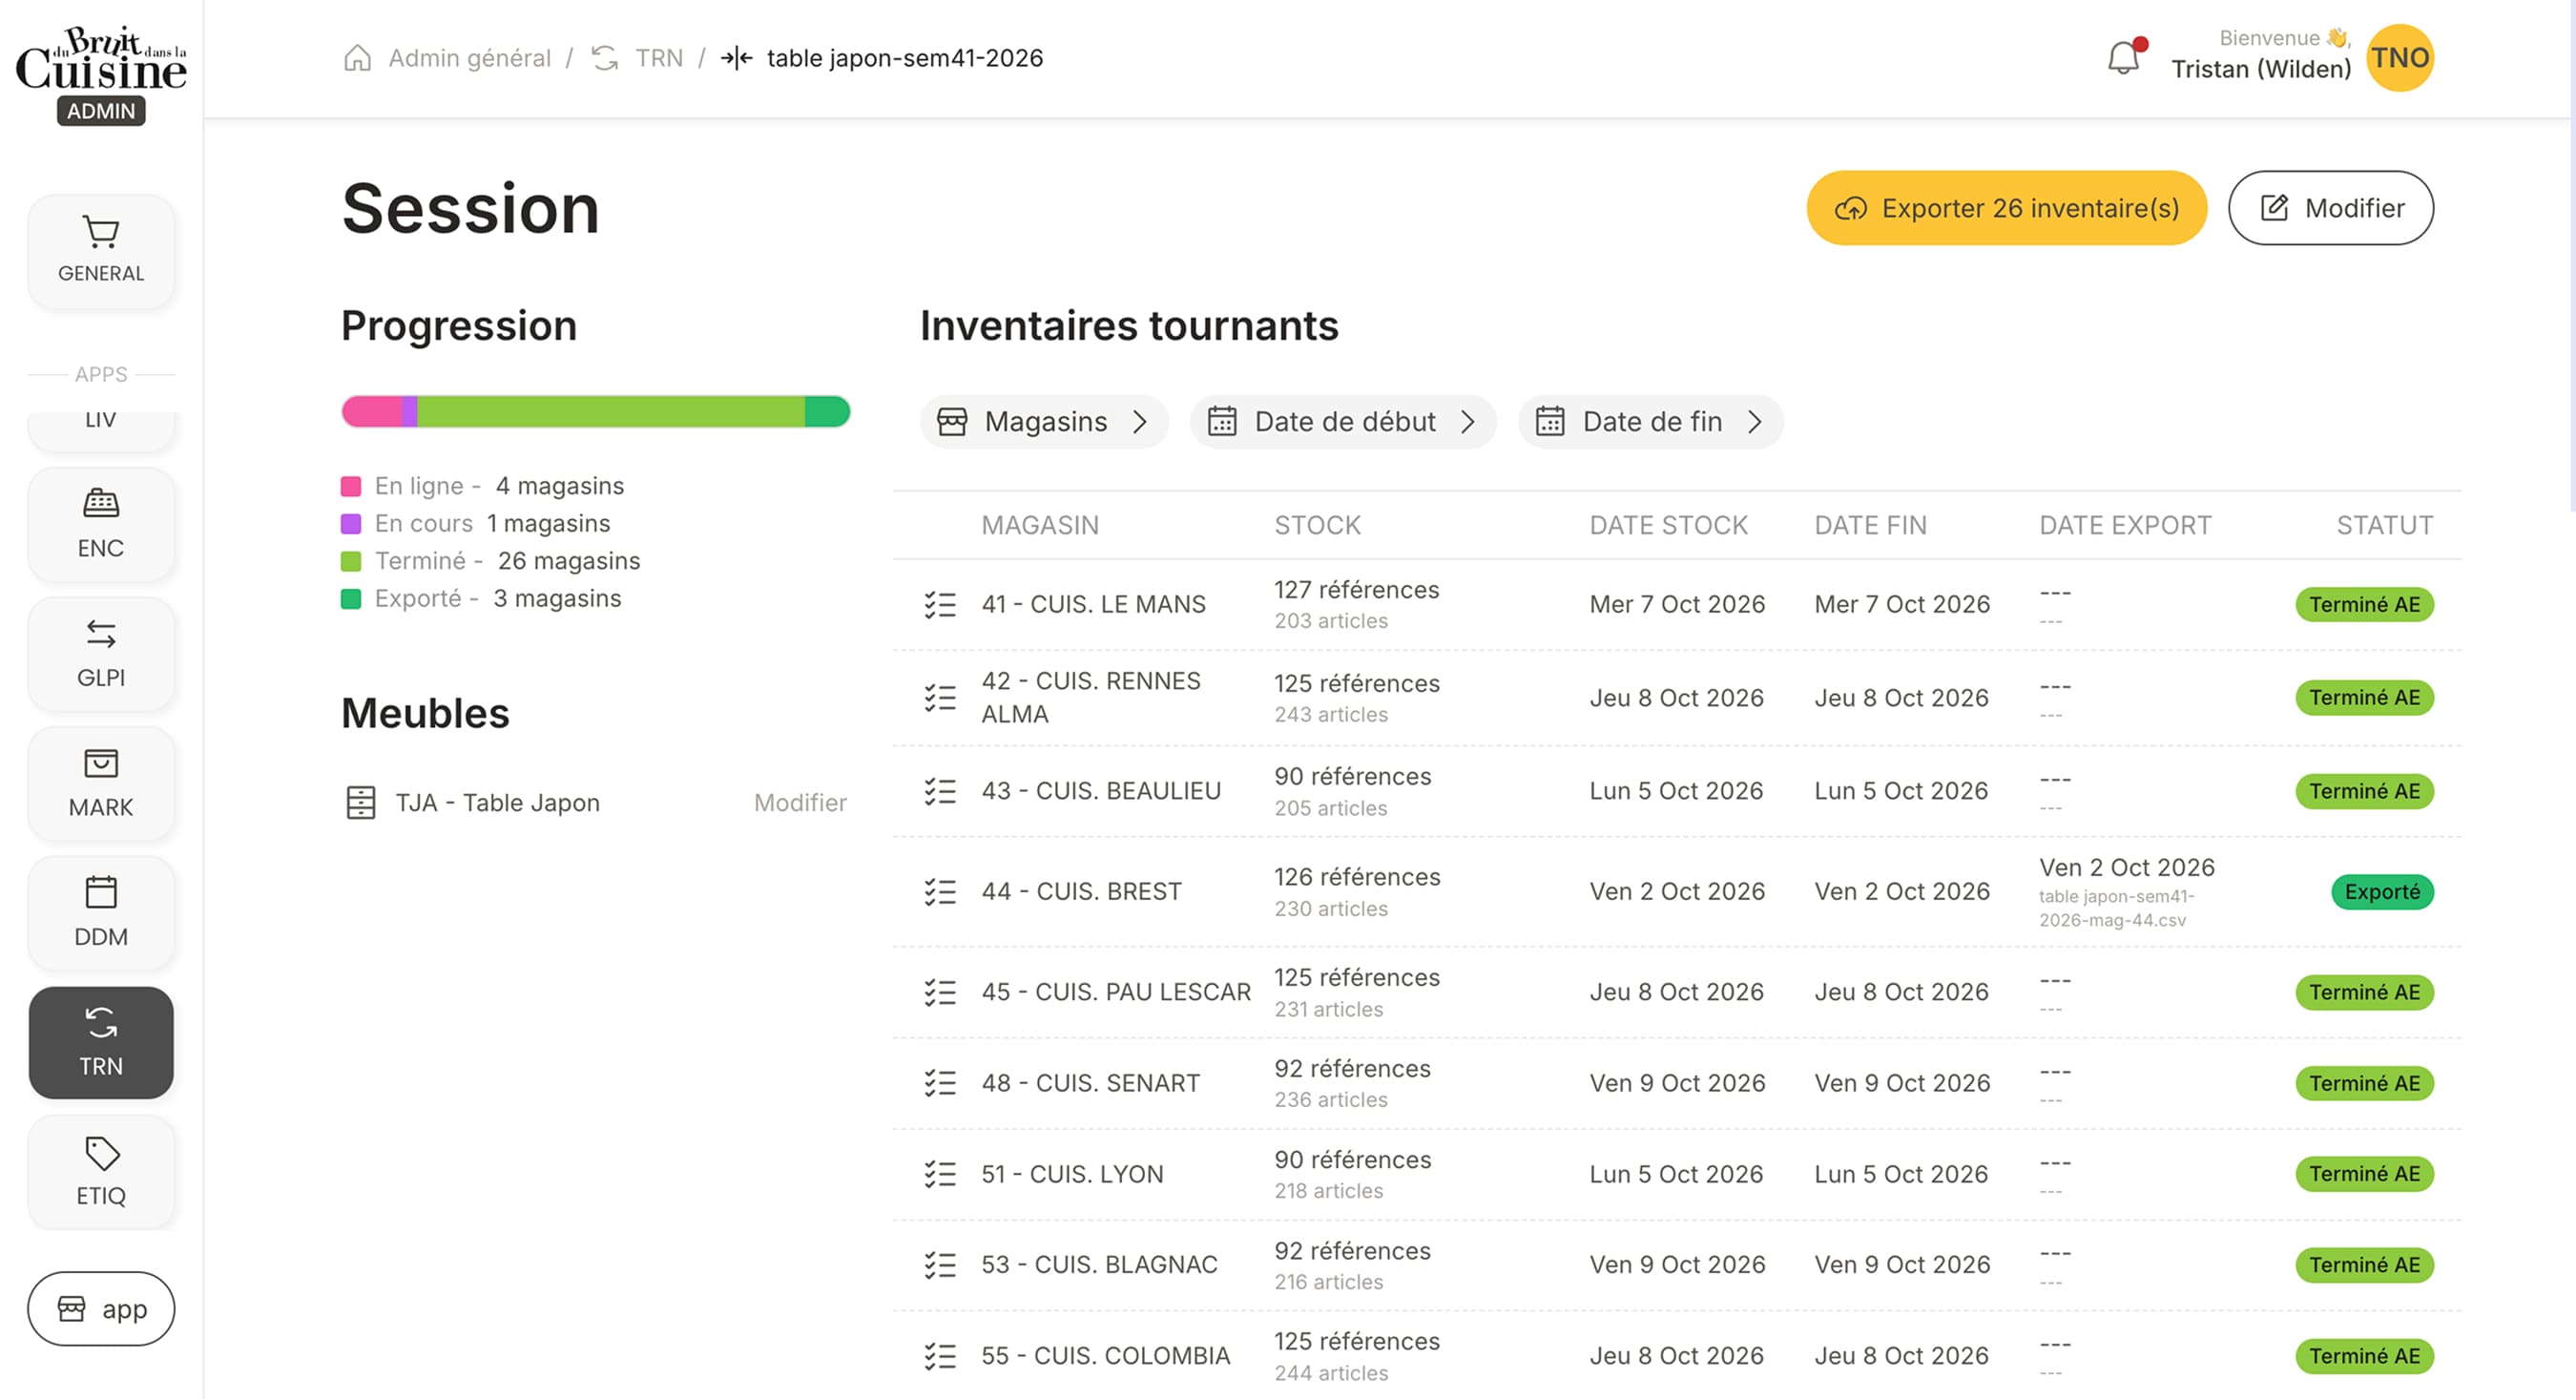Click the TNO user avatar
2576x1400 pixels.
(2400, 58)
